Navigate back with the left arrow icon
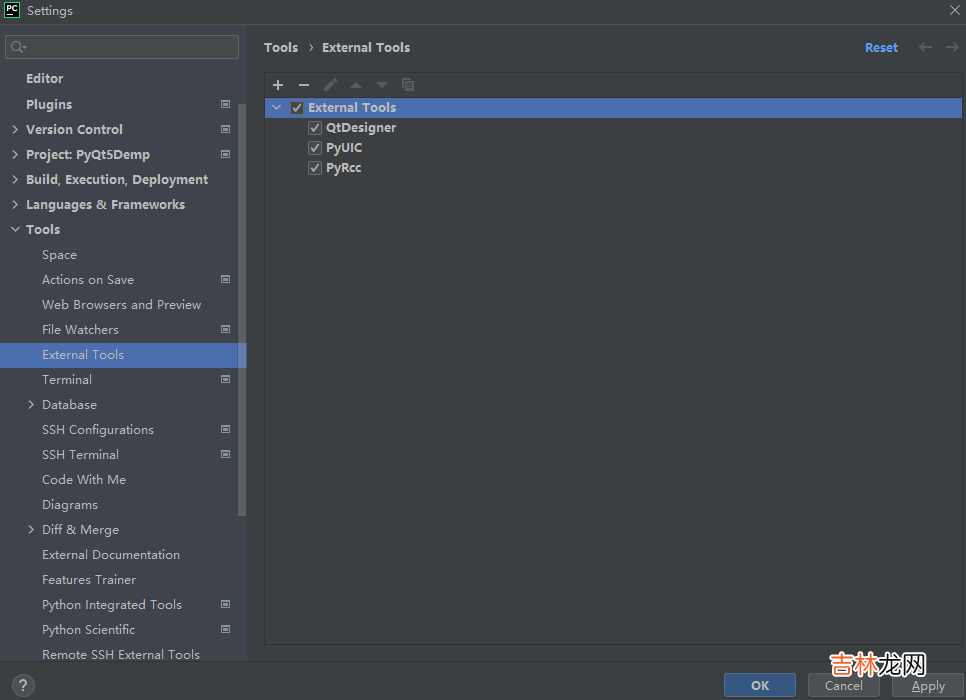The height and width of the screenshot is (700, 966). (925, 47)
